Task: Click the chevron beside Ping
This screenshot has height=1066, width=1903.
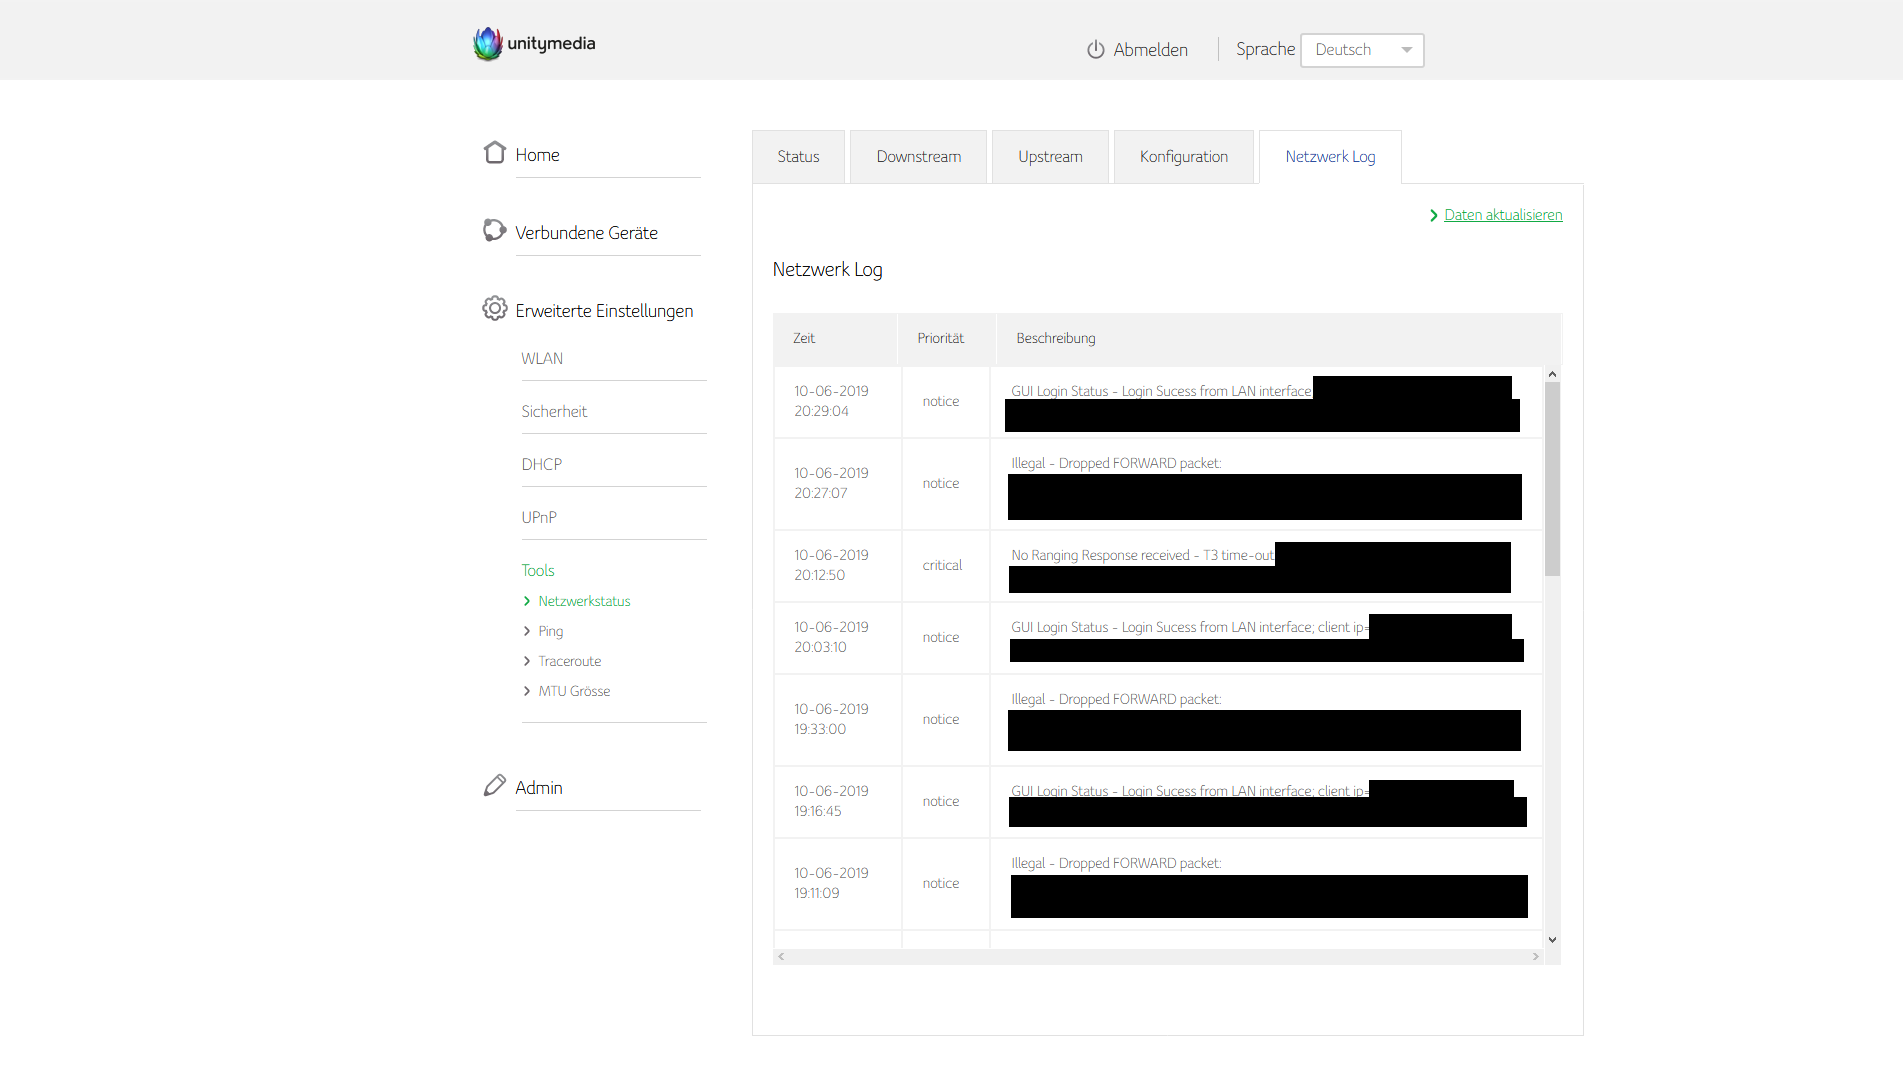Action: pyautogui.click(x=527, y=631)
